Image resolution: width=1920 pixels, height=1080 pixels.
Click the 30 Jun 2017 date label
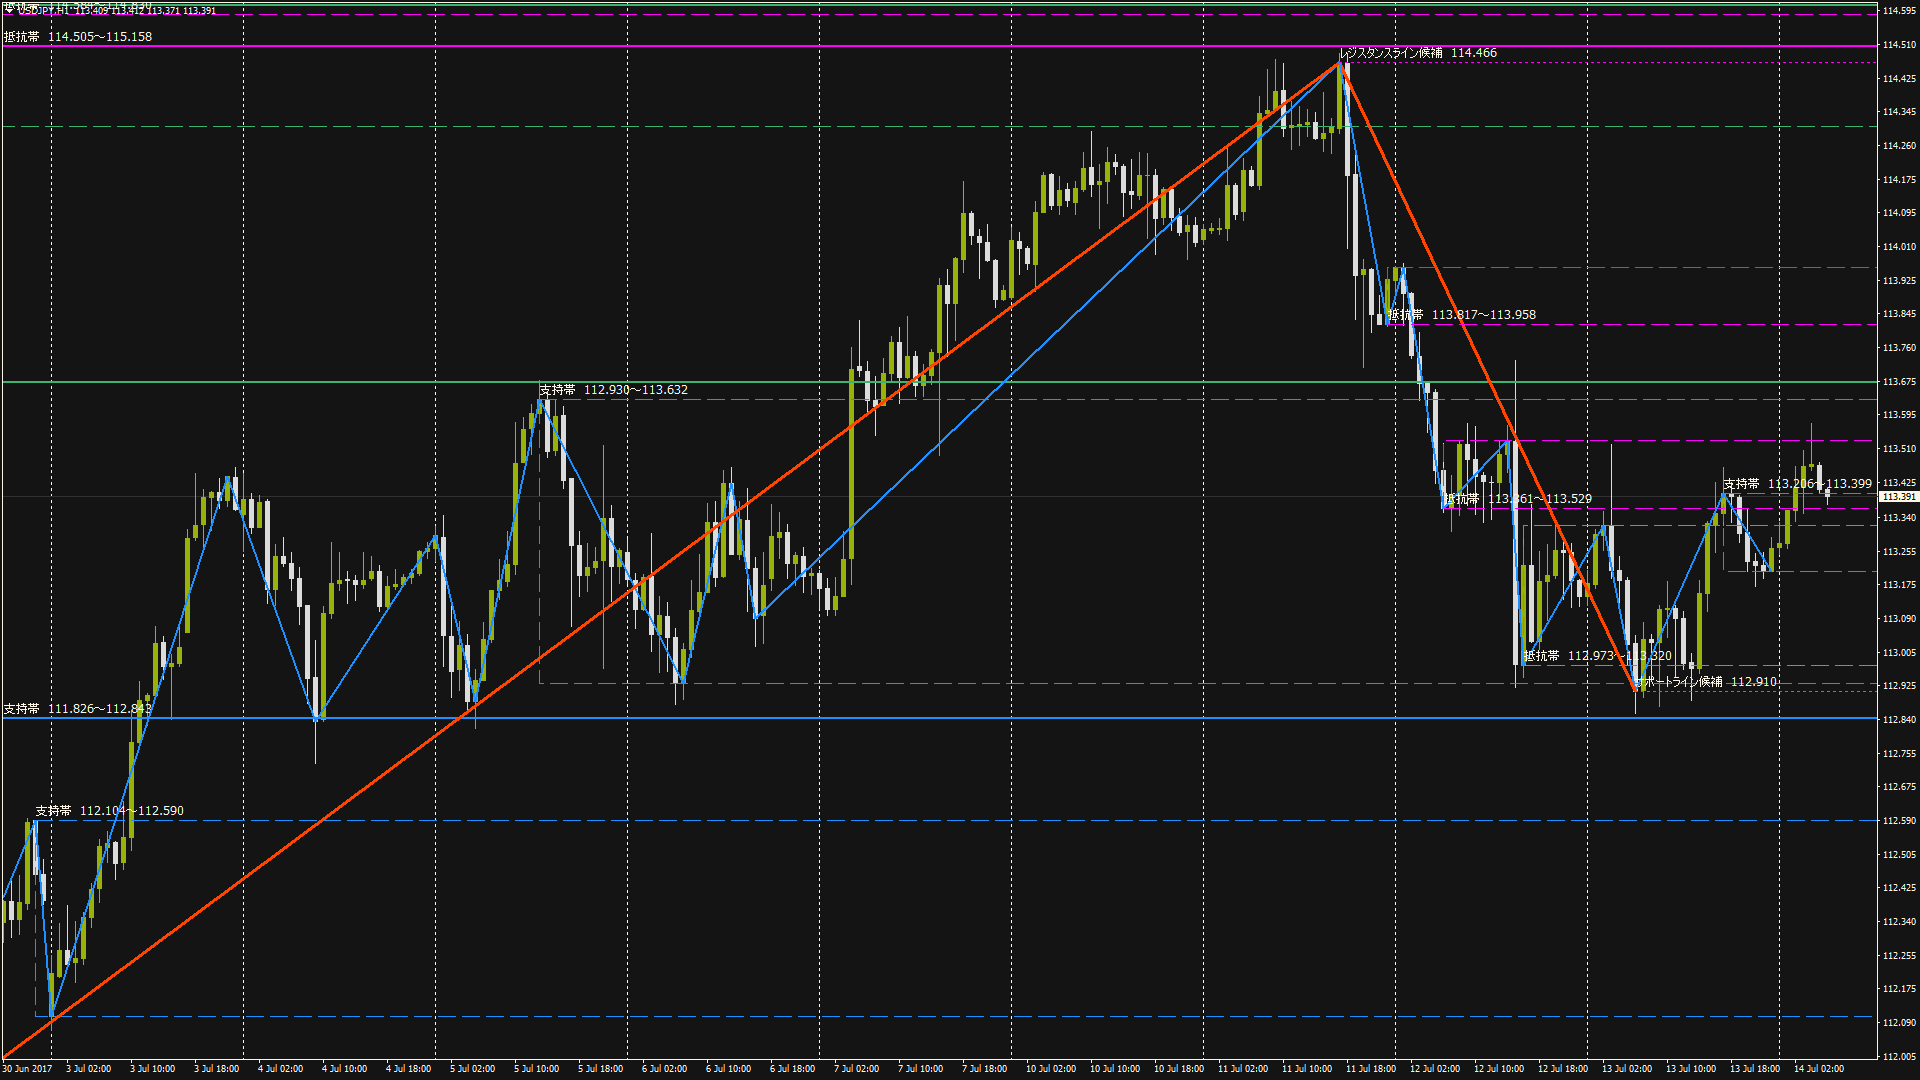click(x=27, y=1069)
